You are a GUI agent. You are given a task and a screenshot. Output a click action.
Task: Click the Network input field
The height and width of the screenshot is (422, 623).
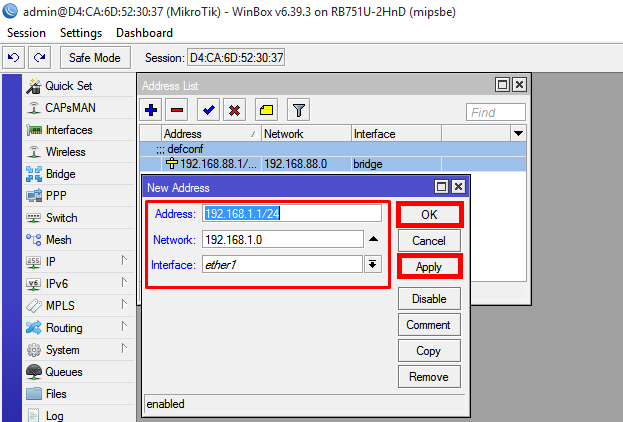click(282, 240)
